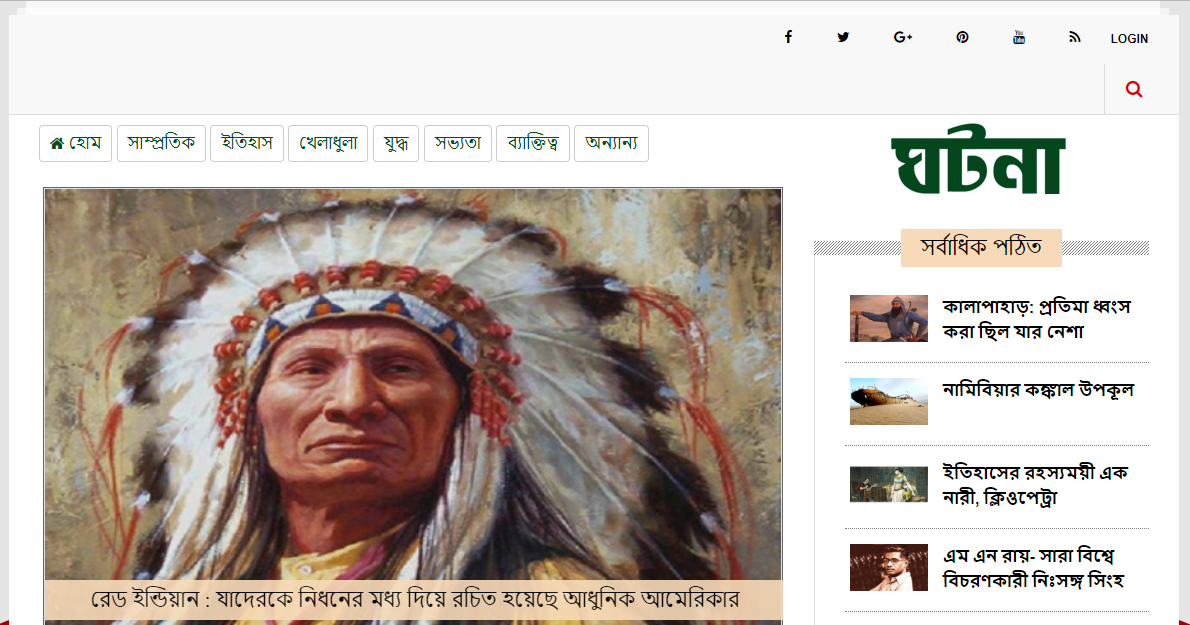
Task: Read the এম এন রায়- সারা বিশ্বে article
Action: pyautogui.click(x=1033, y=568)
